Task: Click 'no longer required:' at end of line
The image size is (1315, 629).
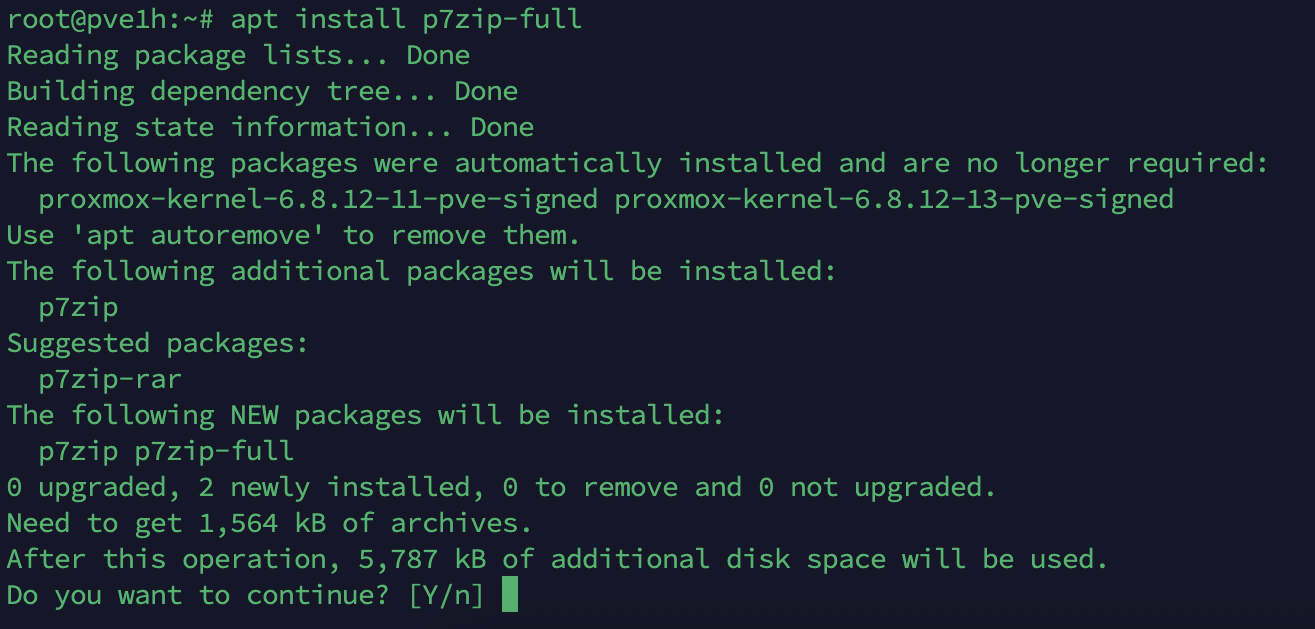Action: click(1117, 163)
